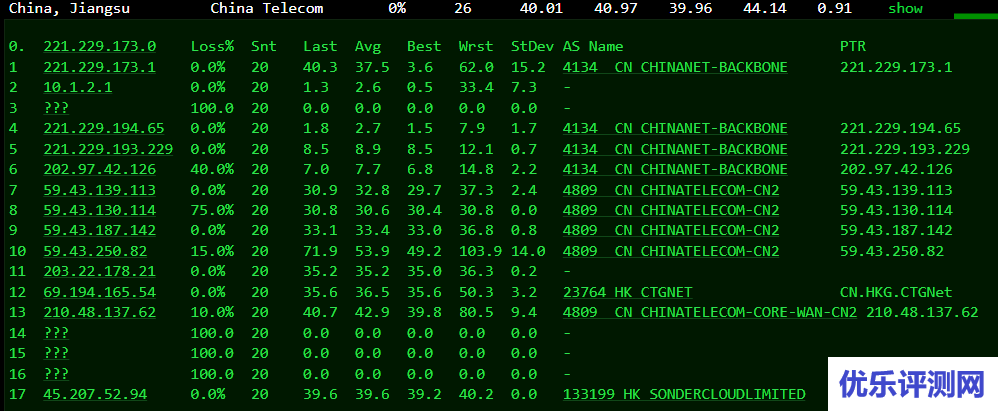This screenshot has height=411, width=998.
Task: Open hop 6 IP link 202.97.42.126
Action: [x=99, y=169]
